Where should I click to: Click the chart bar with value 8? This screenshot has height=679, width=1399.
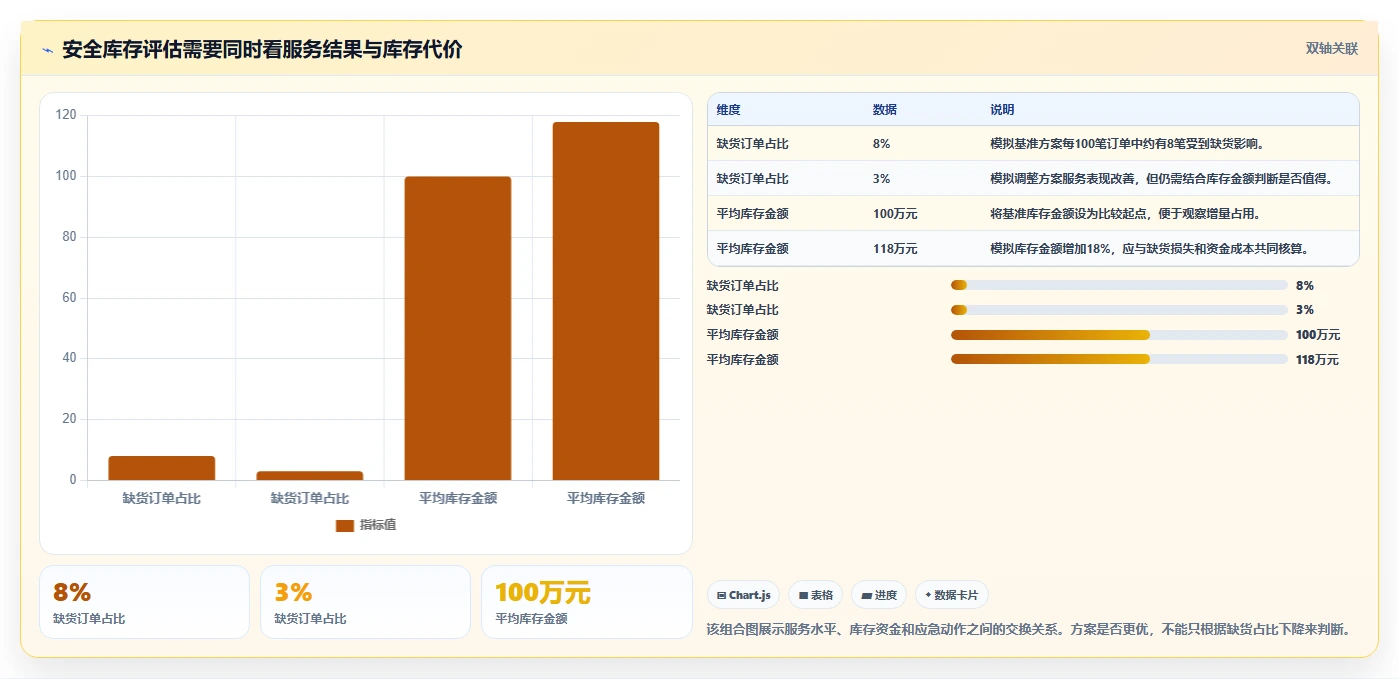point(162,468)
